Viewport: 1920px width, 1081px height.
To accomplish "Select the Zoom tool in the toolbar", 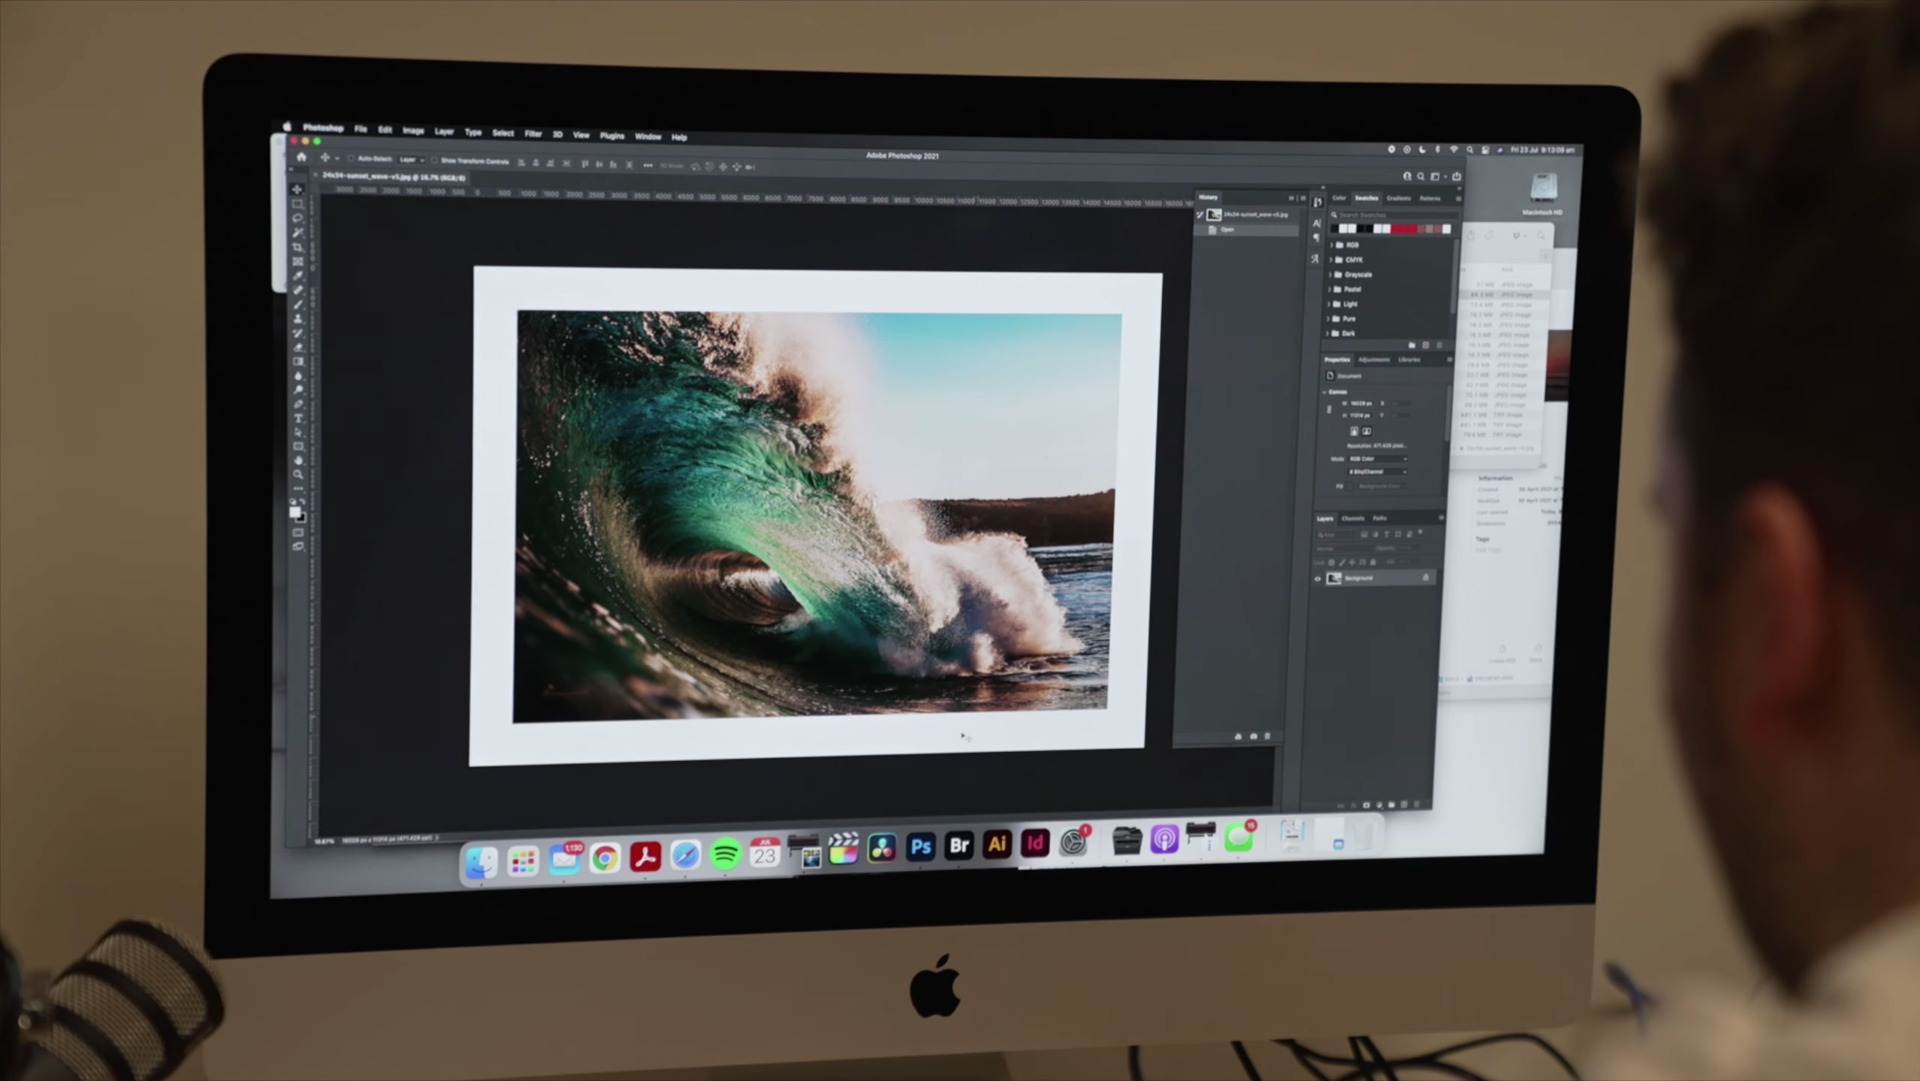I will [297, 475].
